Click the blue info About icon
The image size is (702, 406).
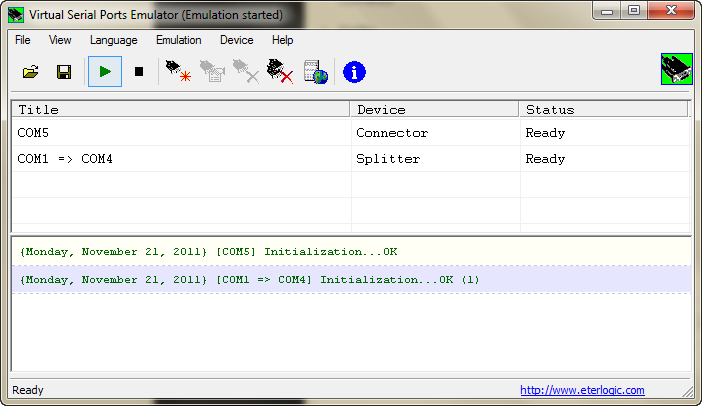pyautogui.click(x=354, y=72)
